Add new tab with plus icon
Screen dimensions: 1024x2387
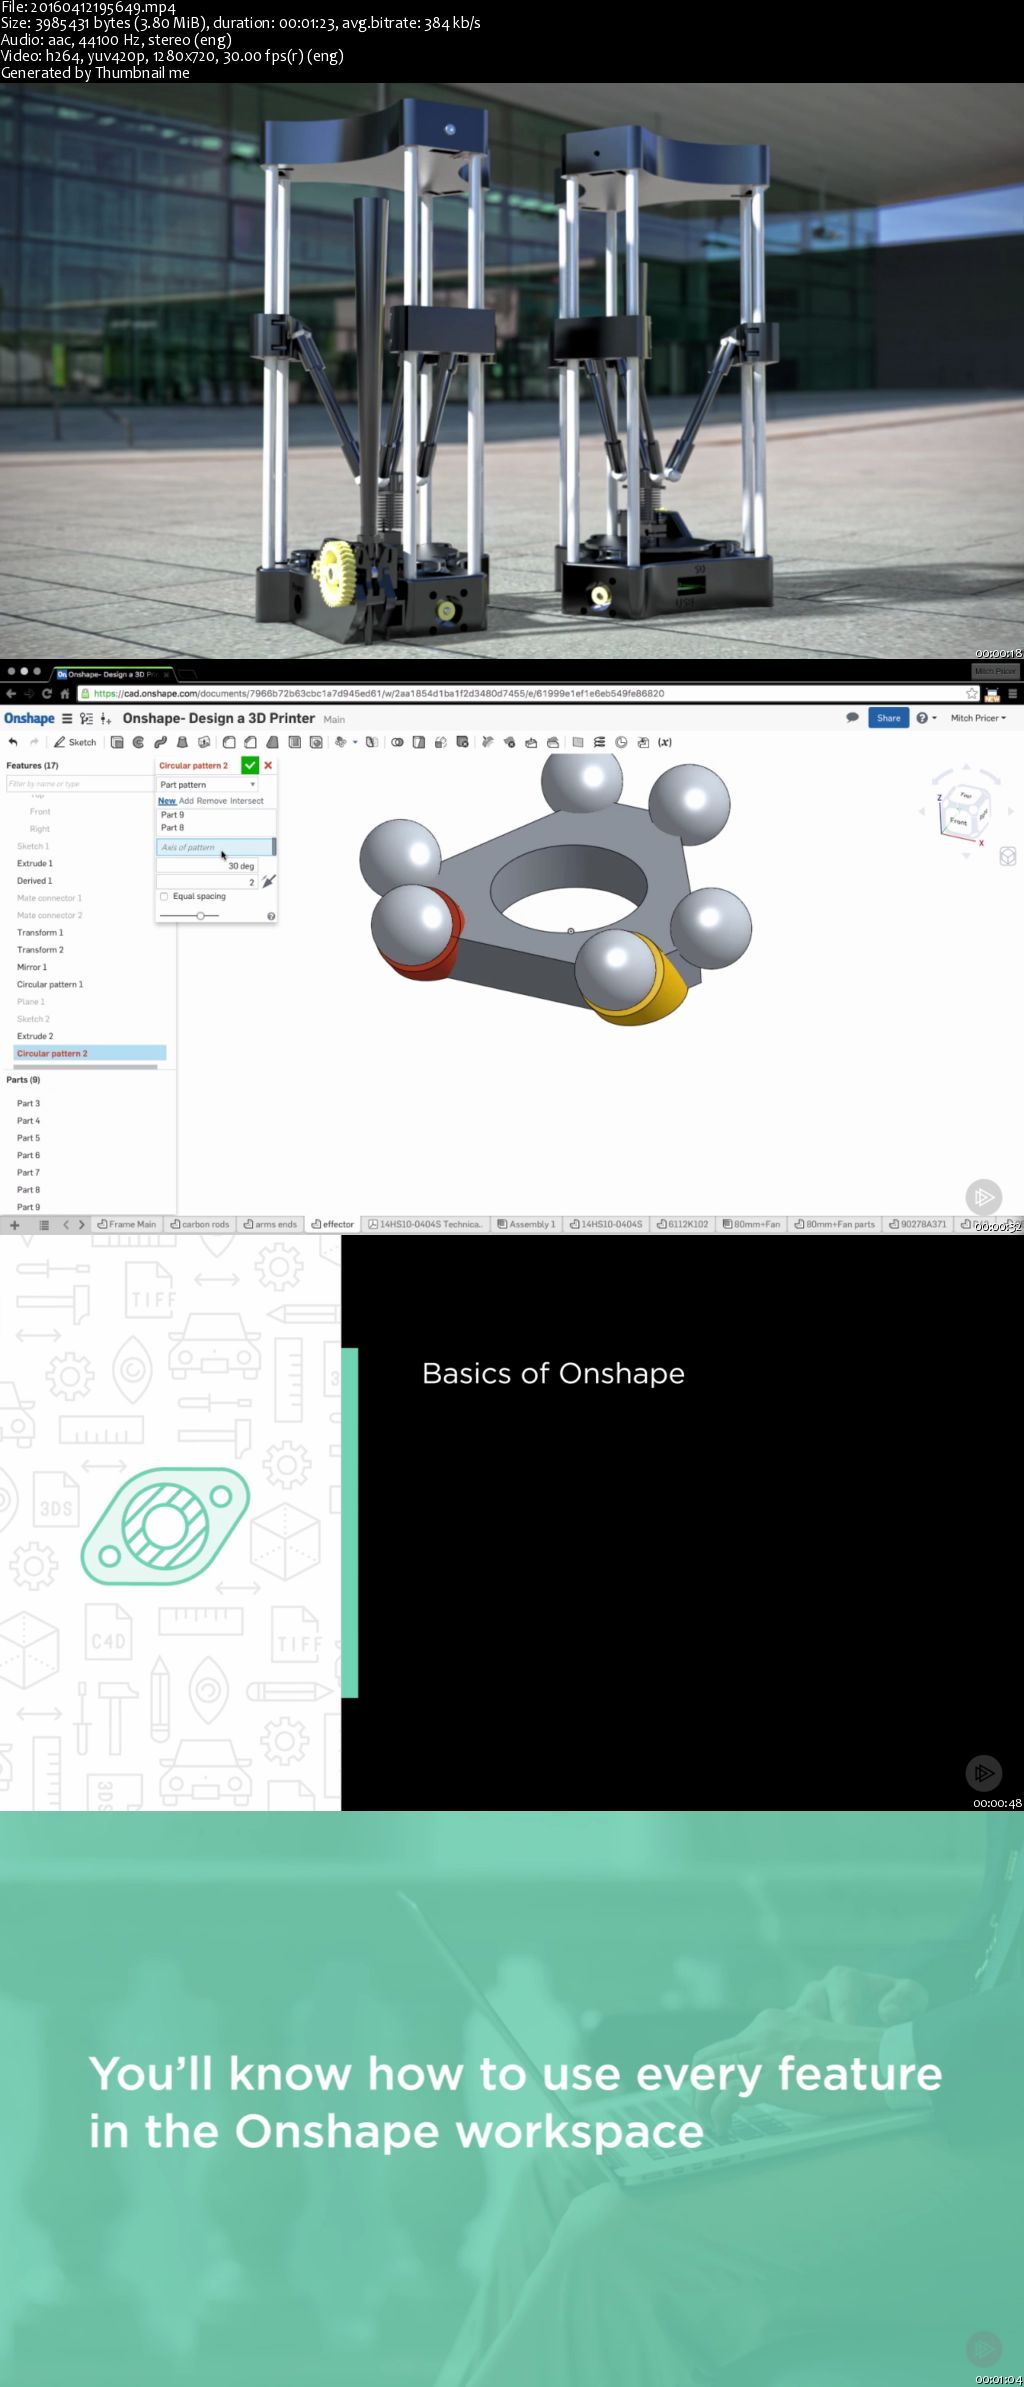(x=14, y=1224)
